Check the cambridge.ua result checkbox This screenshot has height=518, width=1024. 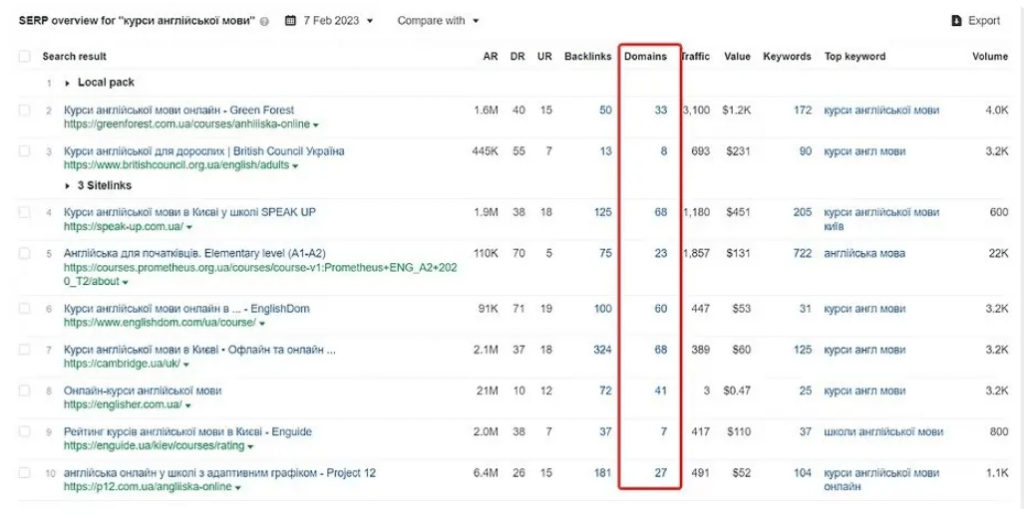pyautogui.click(x=25, y=349)
